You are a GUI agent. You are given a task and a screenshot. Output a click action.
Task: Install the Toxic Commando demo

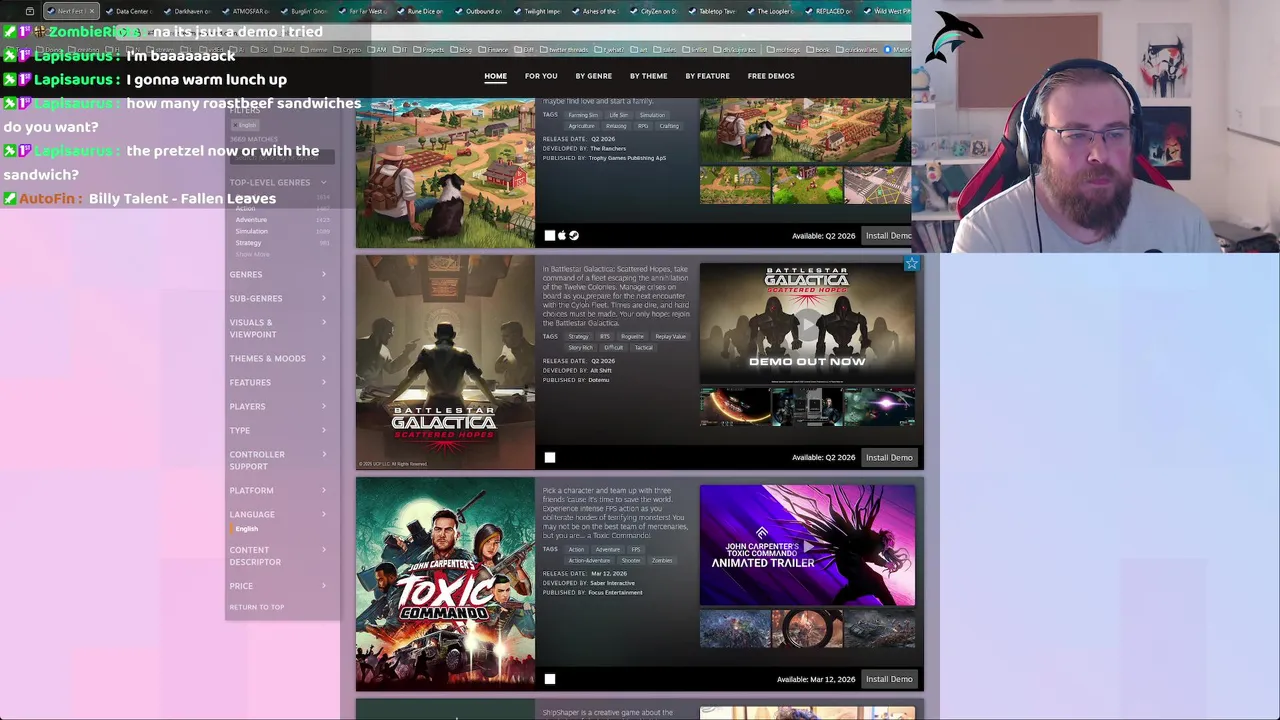[889, 680]
